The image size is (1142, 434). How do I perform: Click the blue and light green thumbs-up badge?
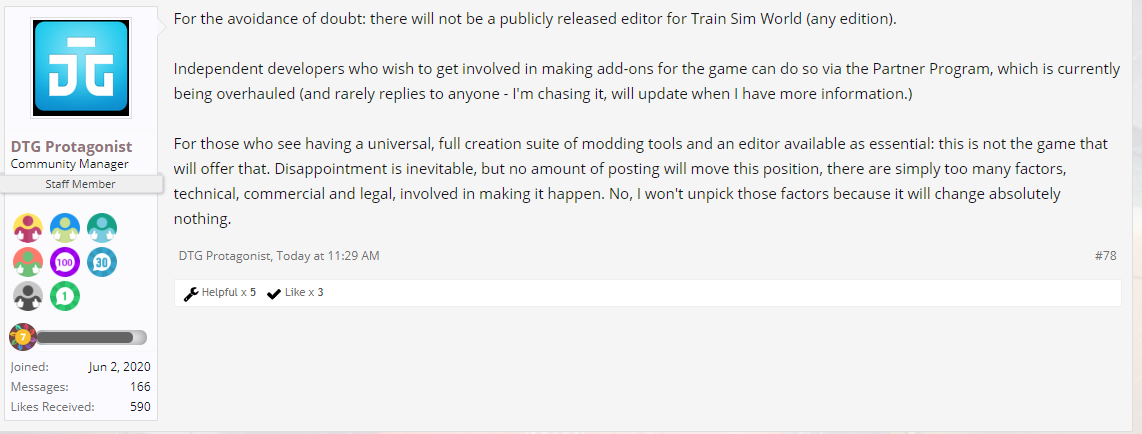pos(65,229)
